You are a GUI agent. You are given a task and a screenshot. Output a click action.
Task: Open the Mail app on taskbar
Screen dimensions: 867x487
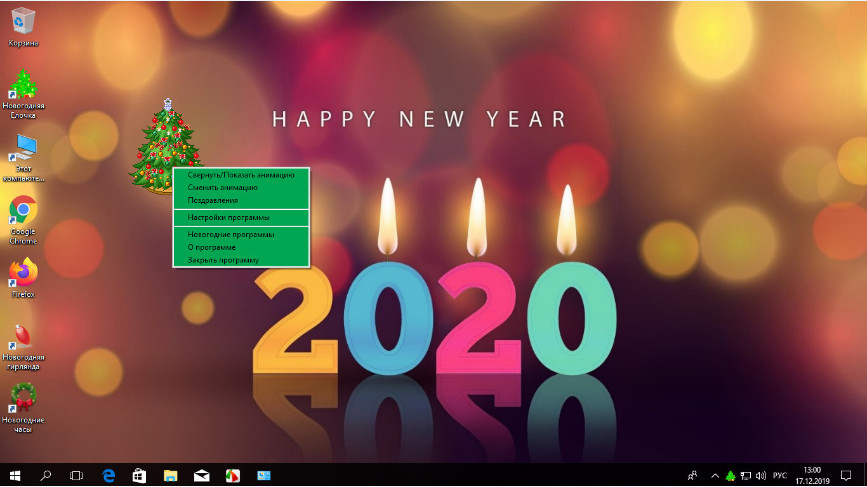(x=202, y=475)
